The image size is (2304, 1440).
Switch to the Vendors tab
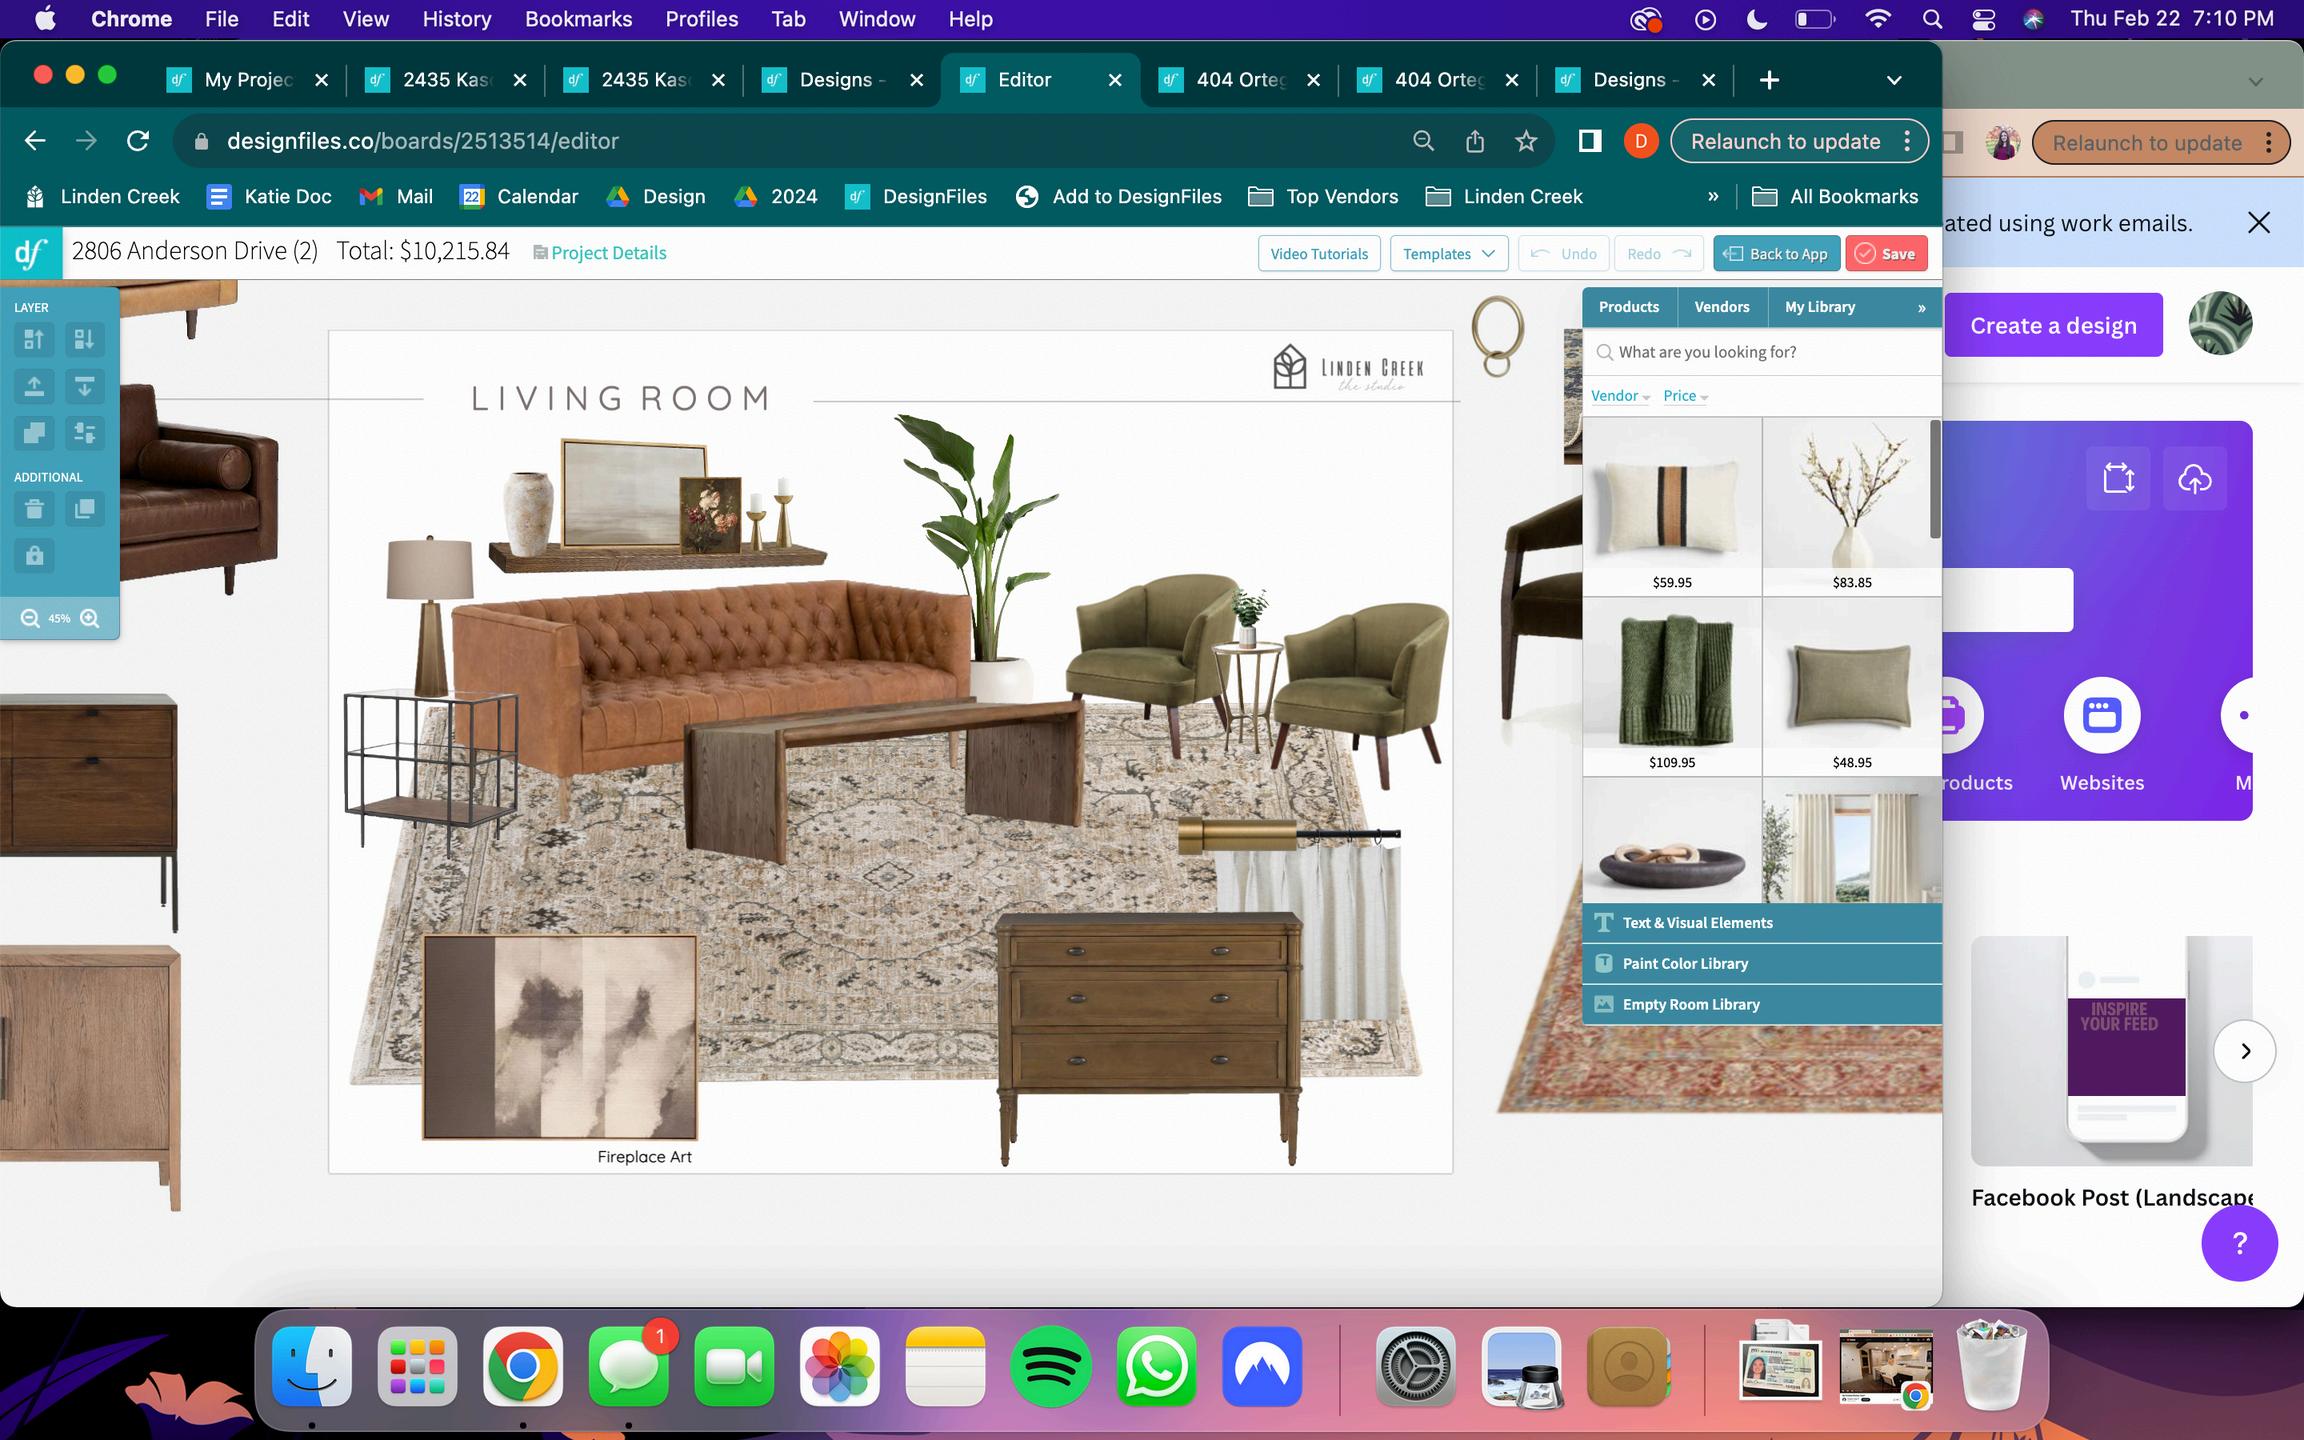point(1721,307)
